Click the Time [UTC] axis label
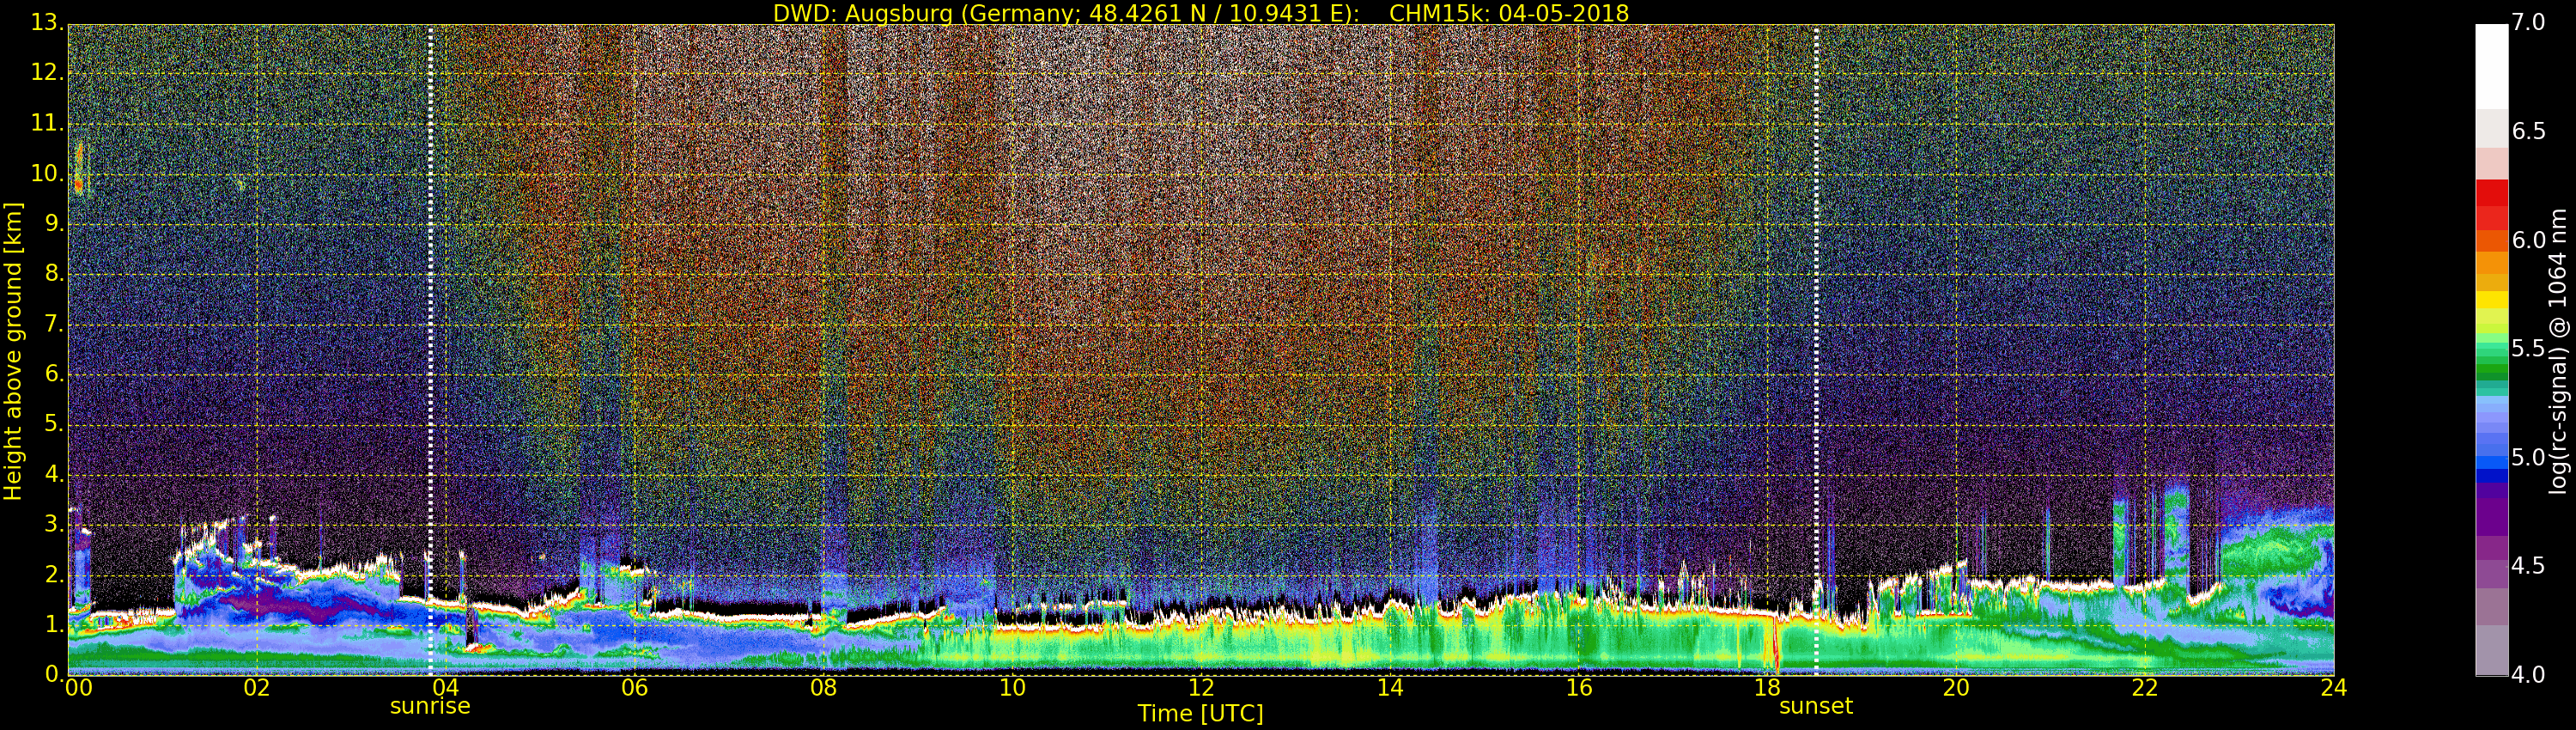The image size is (2576, 730). click(1200, 714)
